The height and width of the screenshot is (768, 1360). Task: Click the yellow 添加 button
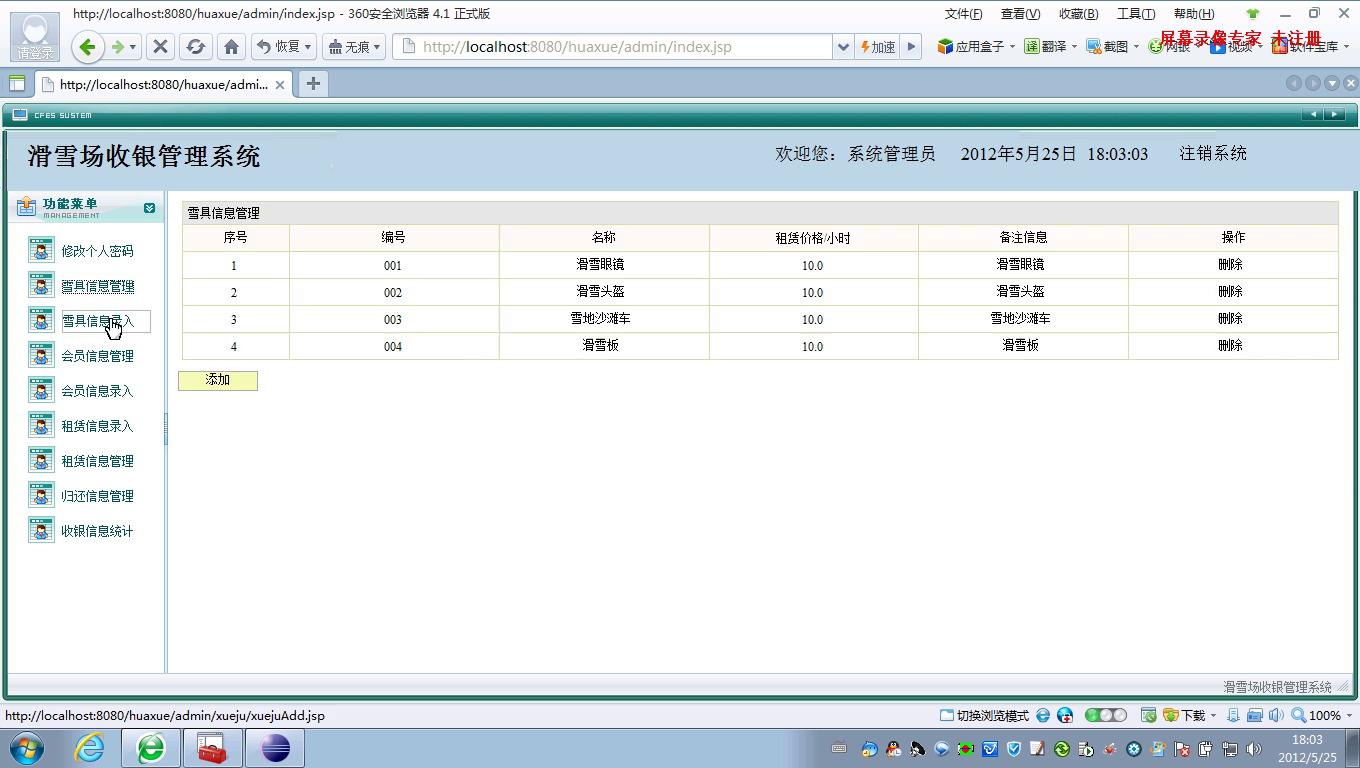click(x=218, y=380)
